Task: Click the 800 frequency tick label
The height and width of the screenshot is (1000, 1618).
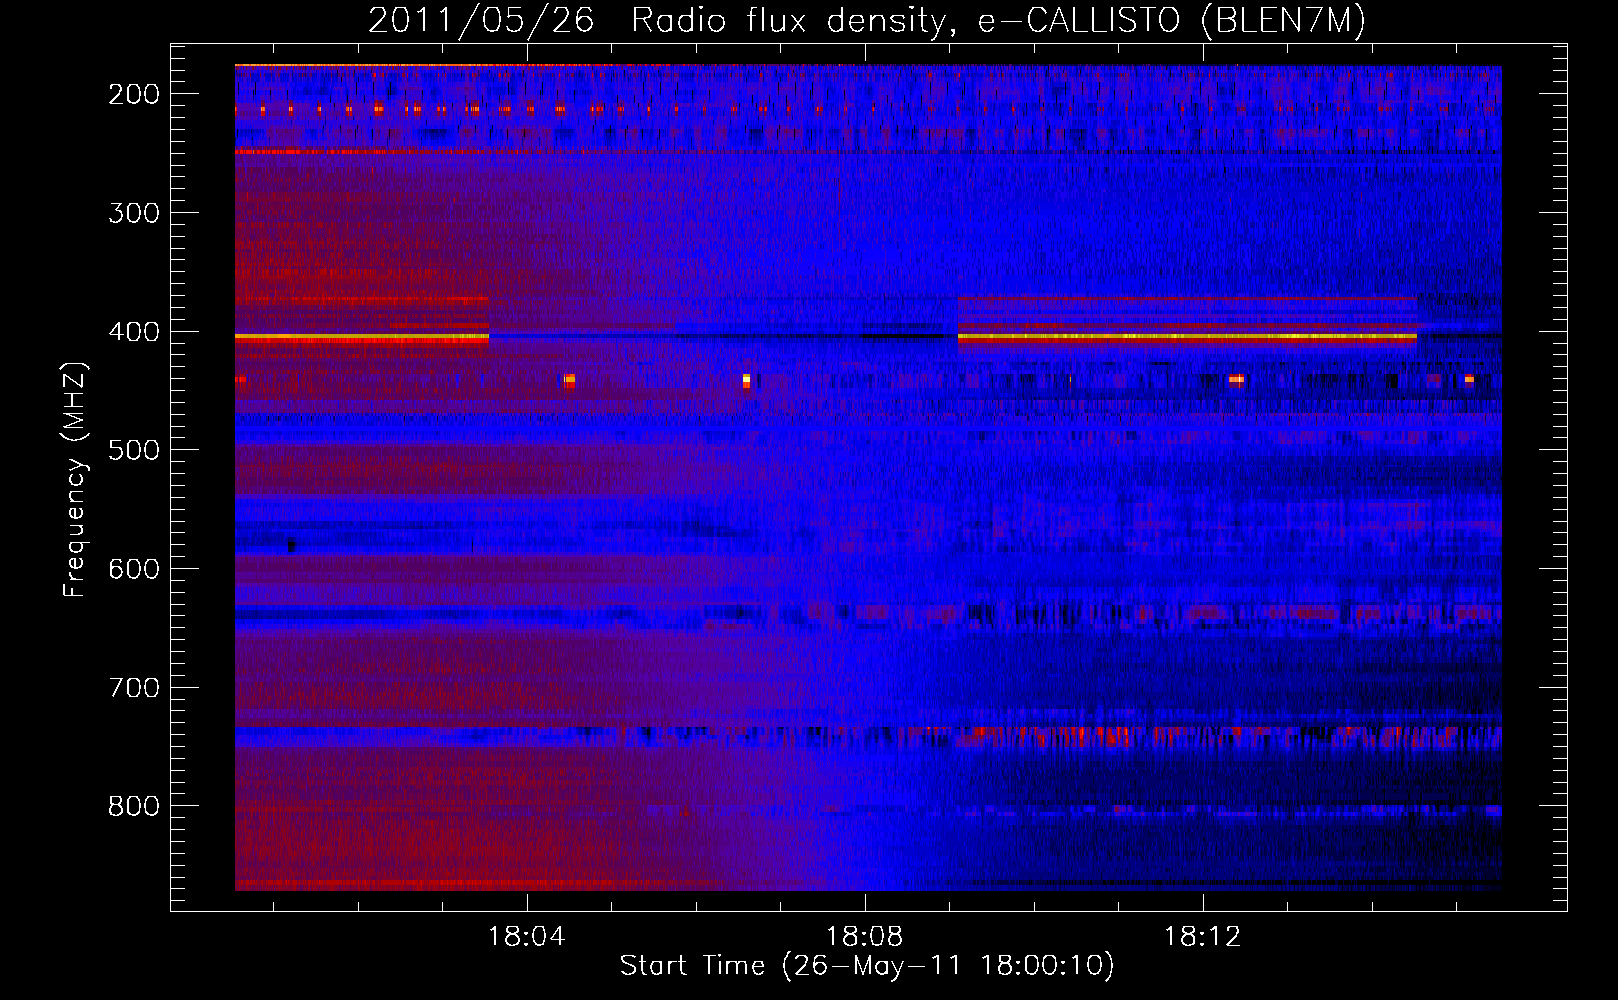Action: [134, 806]
